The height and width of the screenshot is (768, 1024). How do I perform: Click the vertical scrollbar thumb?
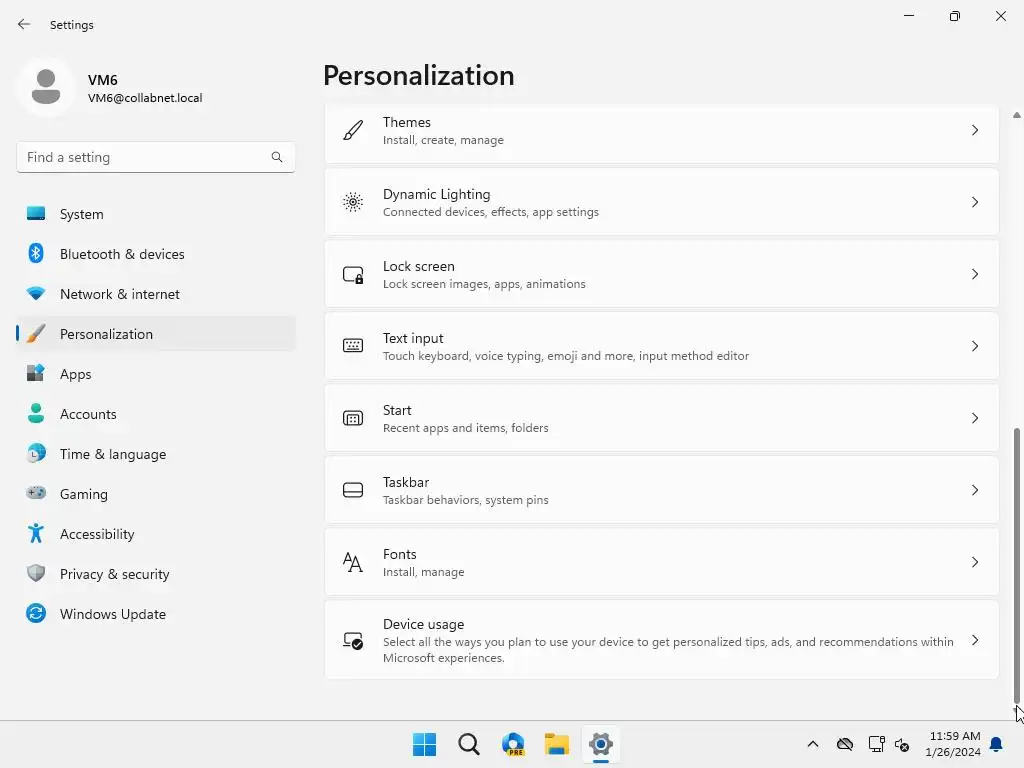click(1016, 566)
